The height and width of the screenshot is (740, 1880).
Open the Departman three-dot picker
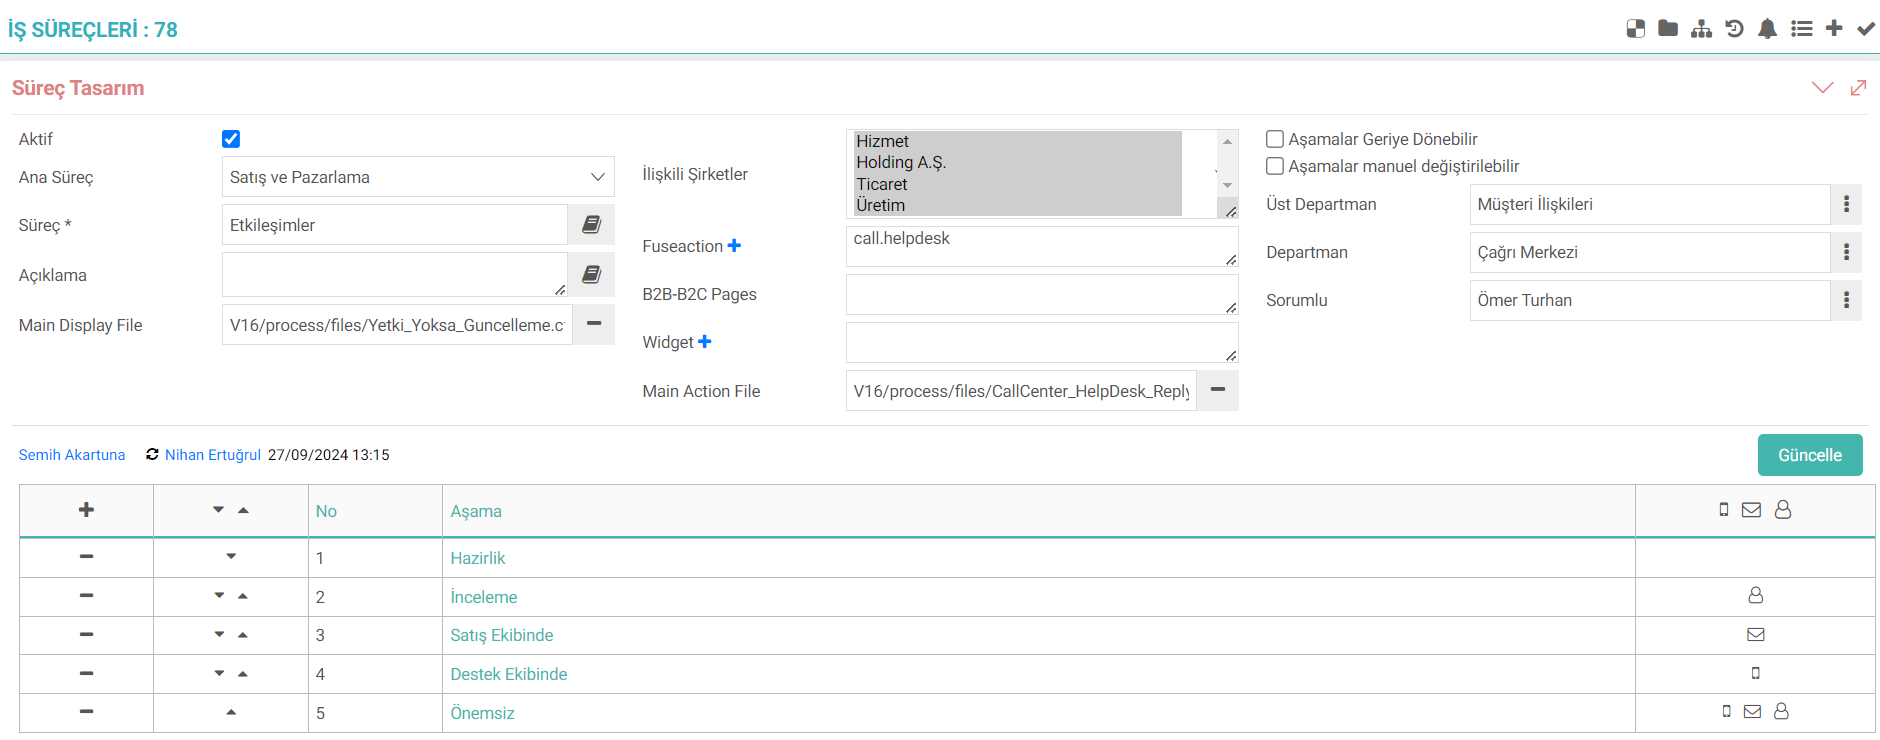click(1846, 252)
